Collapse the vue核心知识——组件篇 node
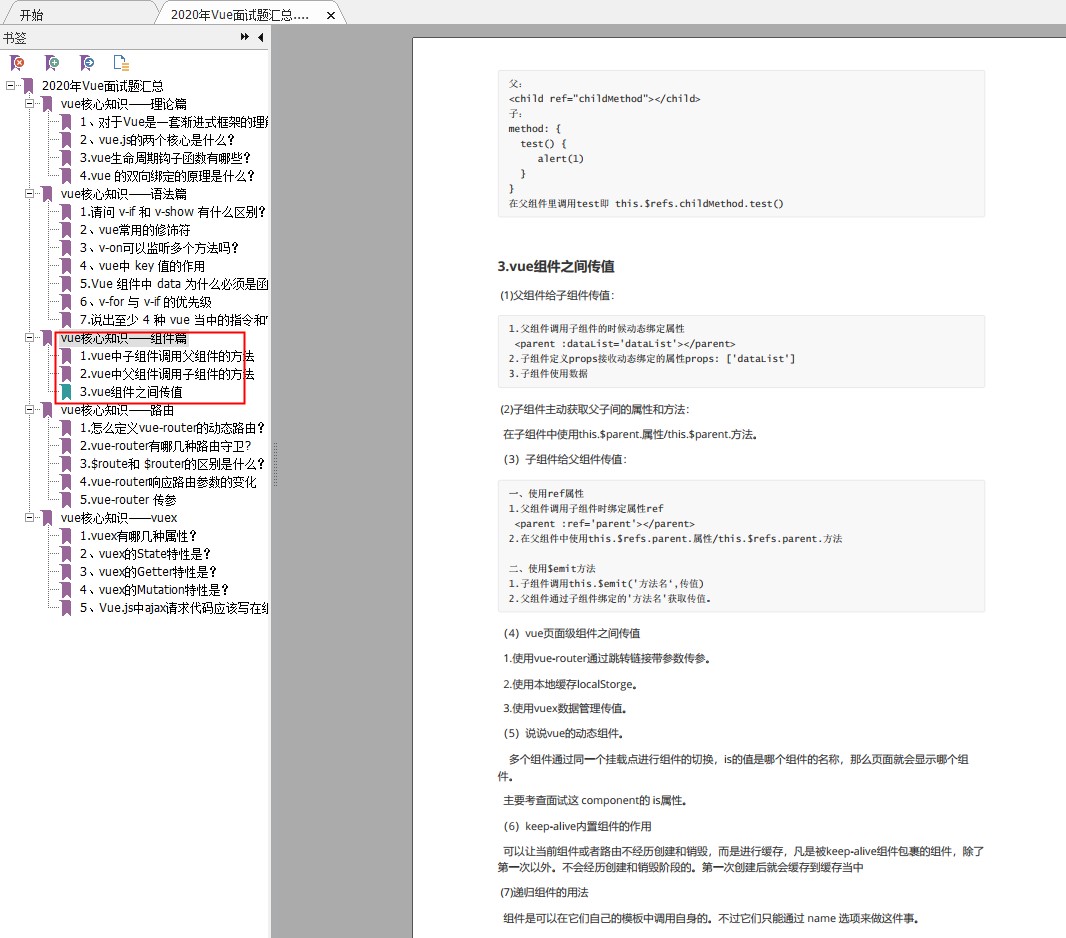 click(x=29, y=338)
